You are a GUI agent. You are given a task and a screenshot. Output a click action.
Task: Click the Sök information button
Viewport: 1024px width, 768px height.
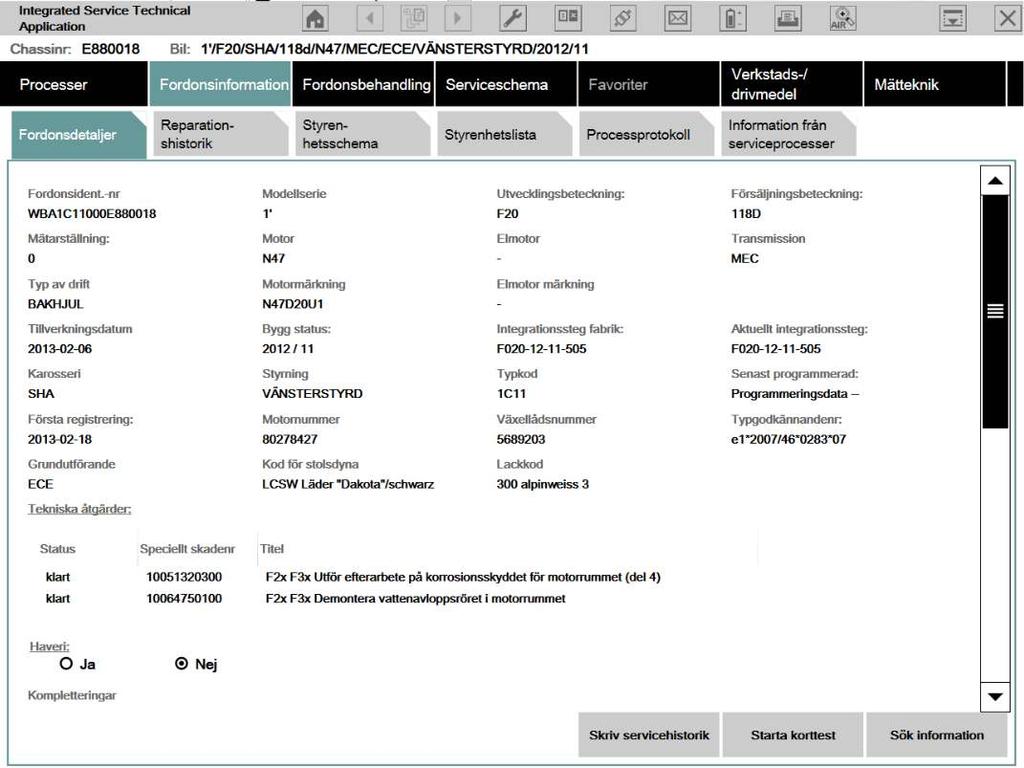pyautogui.click(x=936, y=735)
